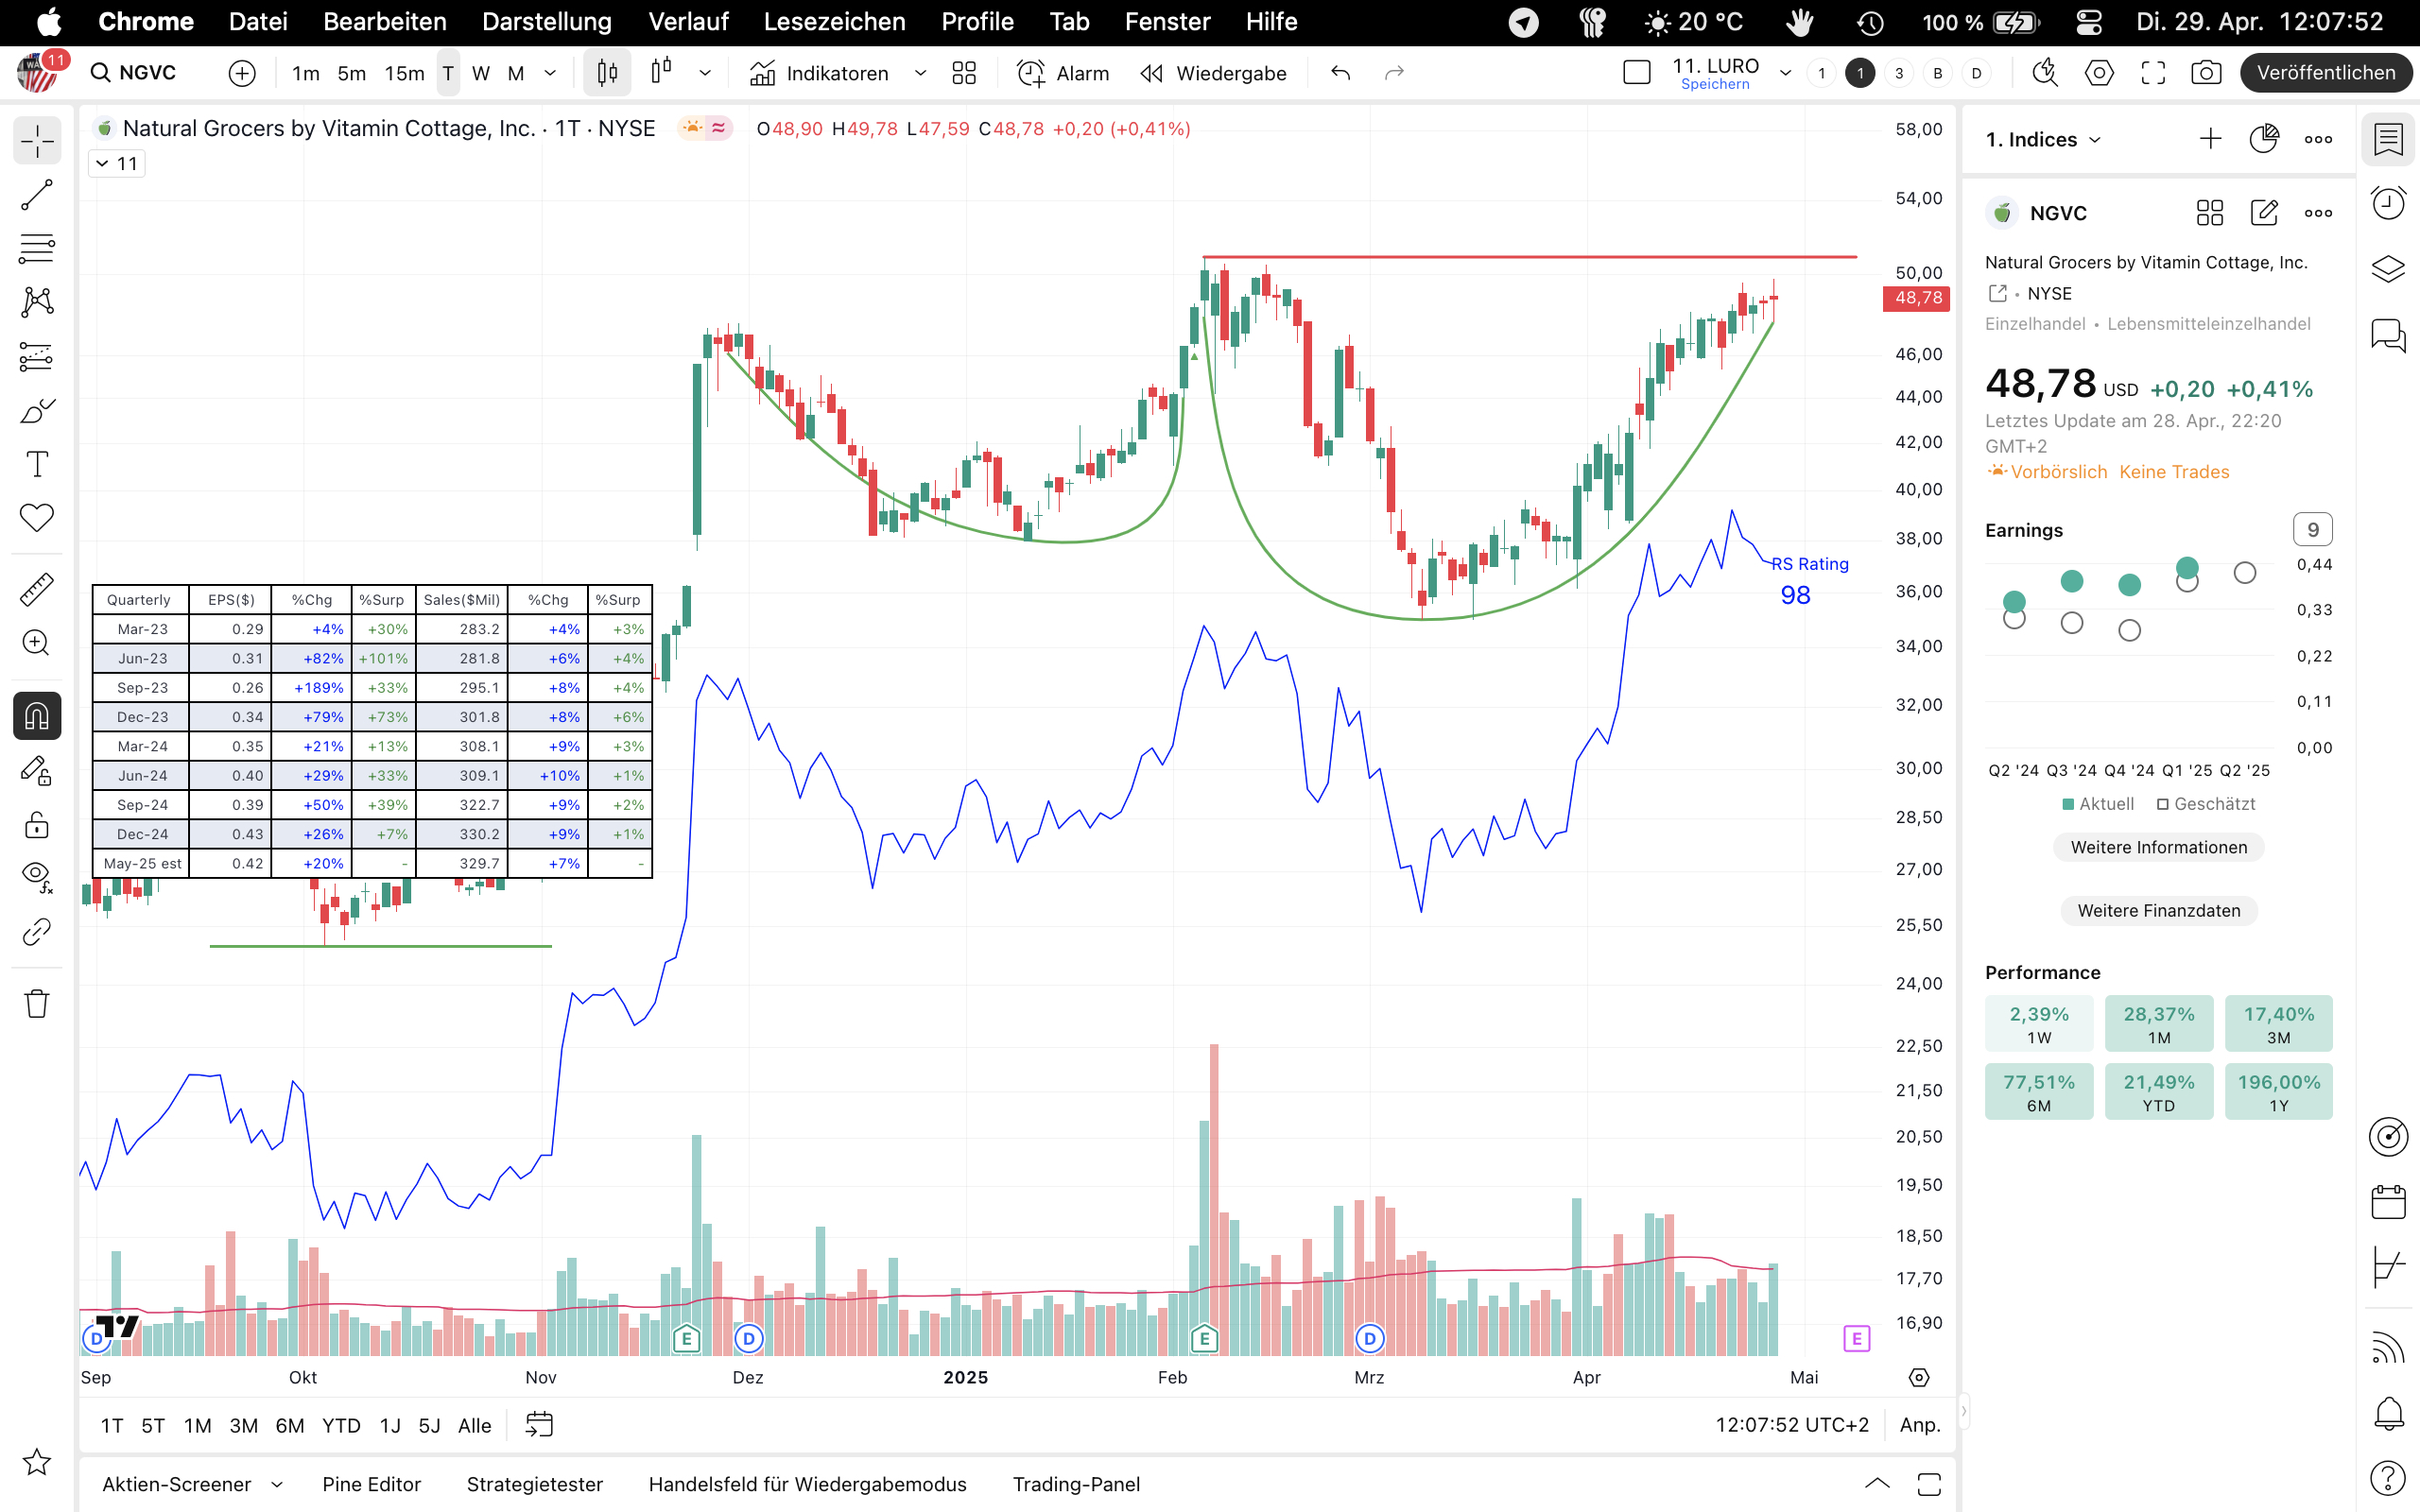The width and height of the screenshot is (2420, 1512).
Task: Take a chart snapshot with camera icon
Action: click(2205, 73)
